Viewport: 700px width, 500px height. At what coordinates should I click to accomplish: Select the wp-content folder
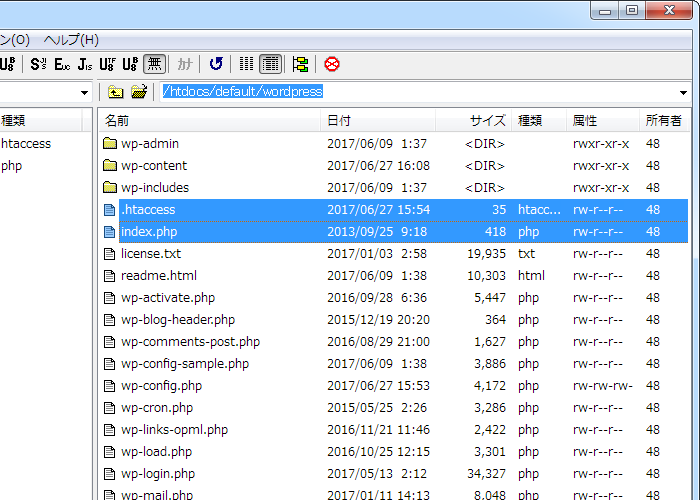pos(153,166)
